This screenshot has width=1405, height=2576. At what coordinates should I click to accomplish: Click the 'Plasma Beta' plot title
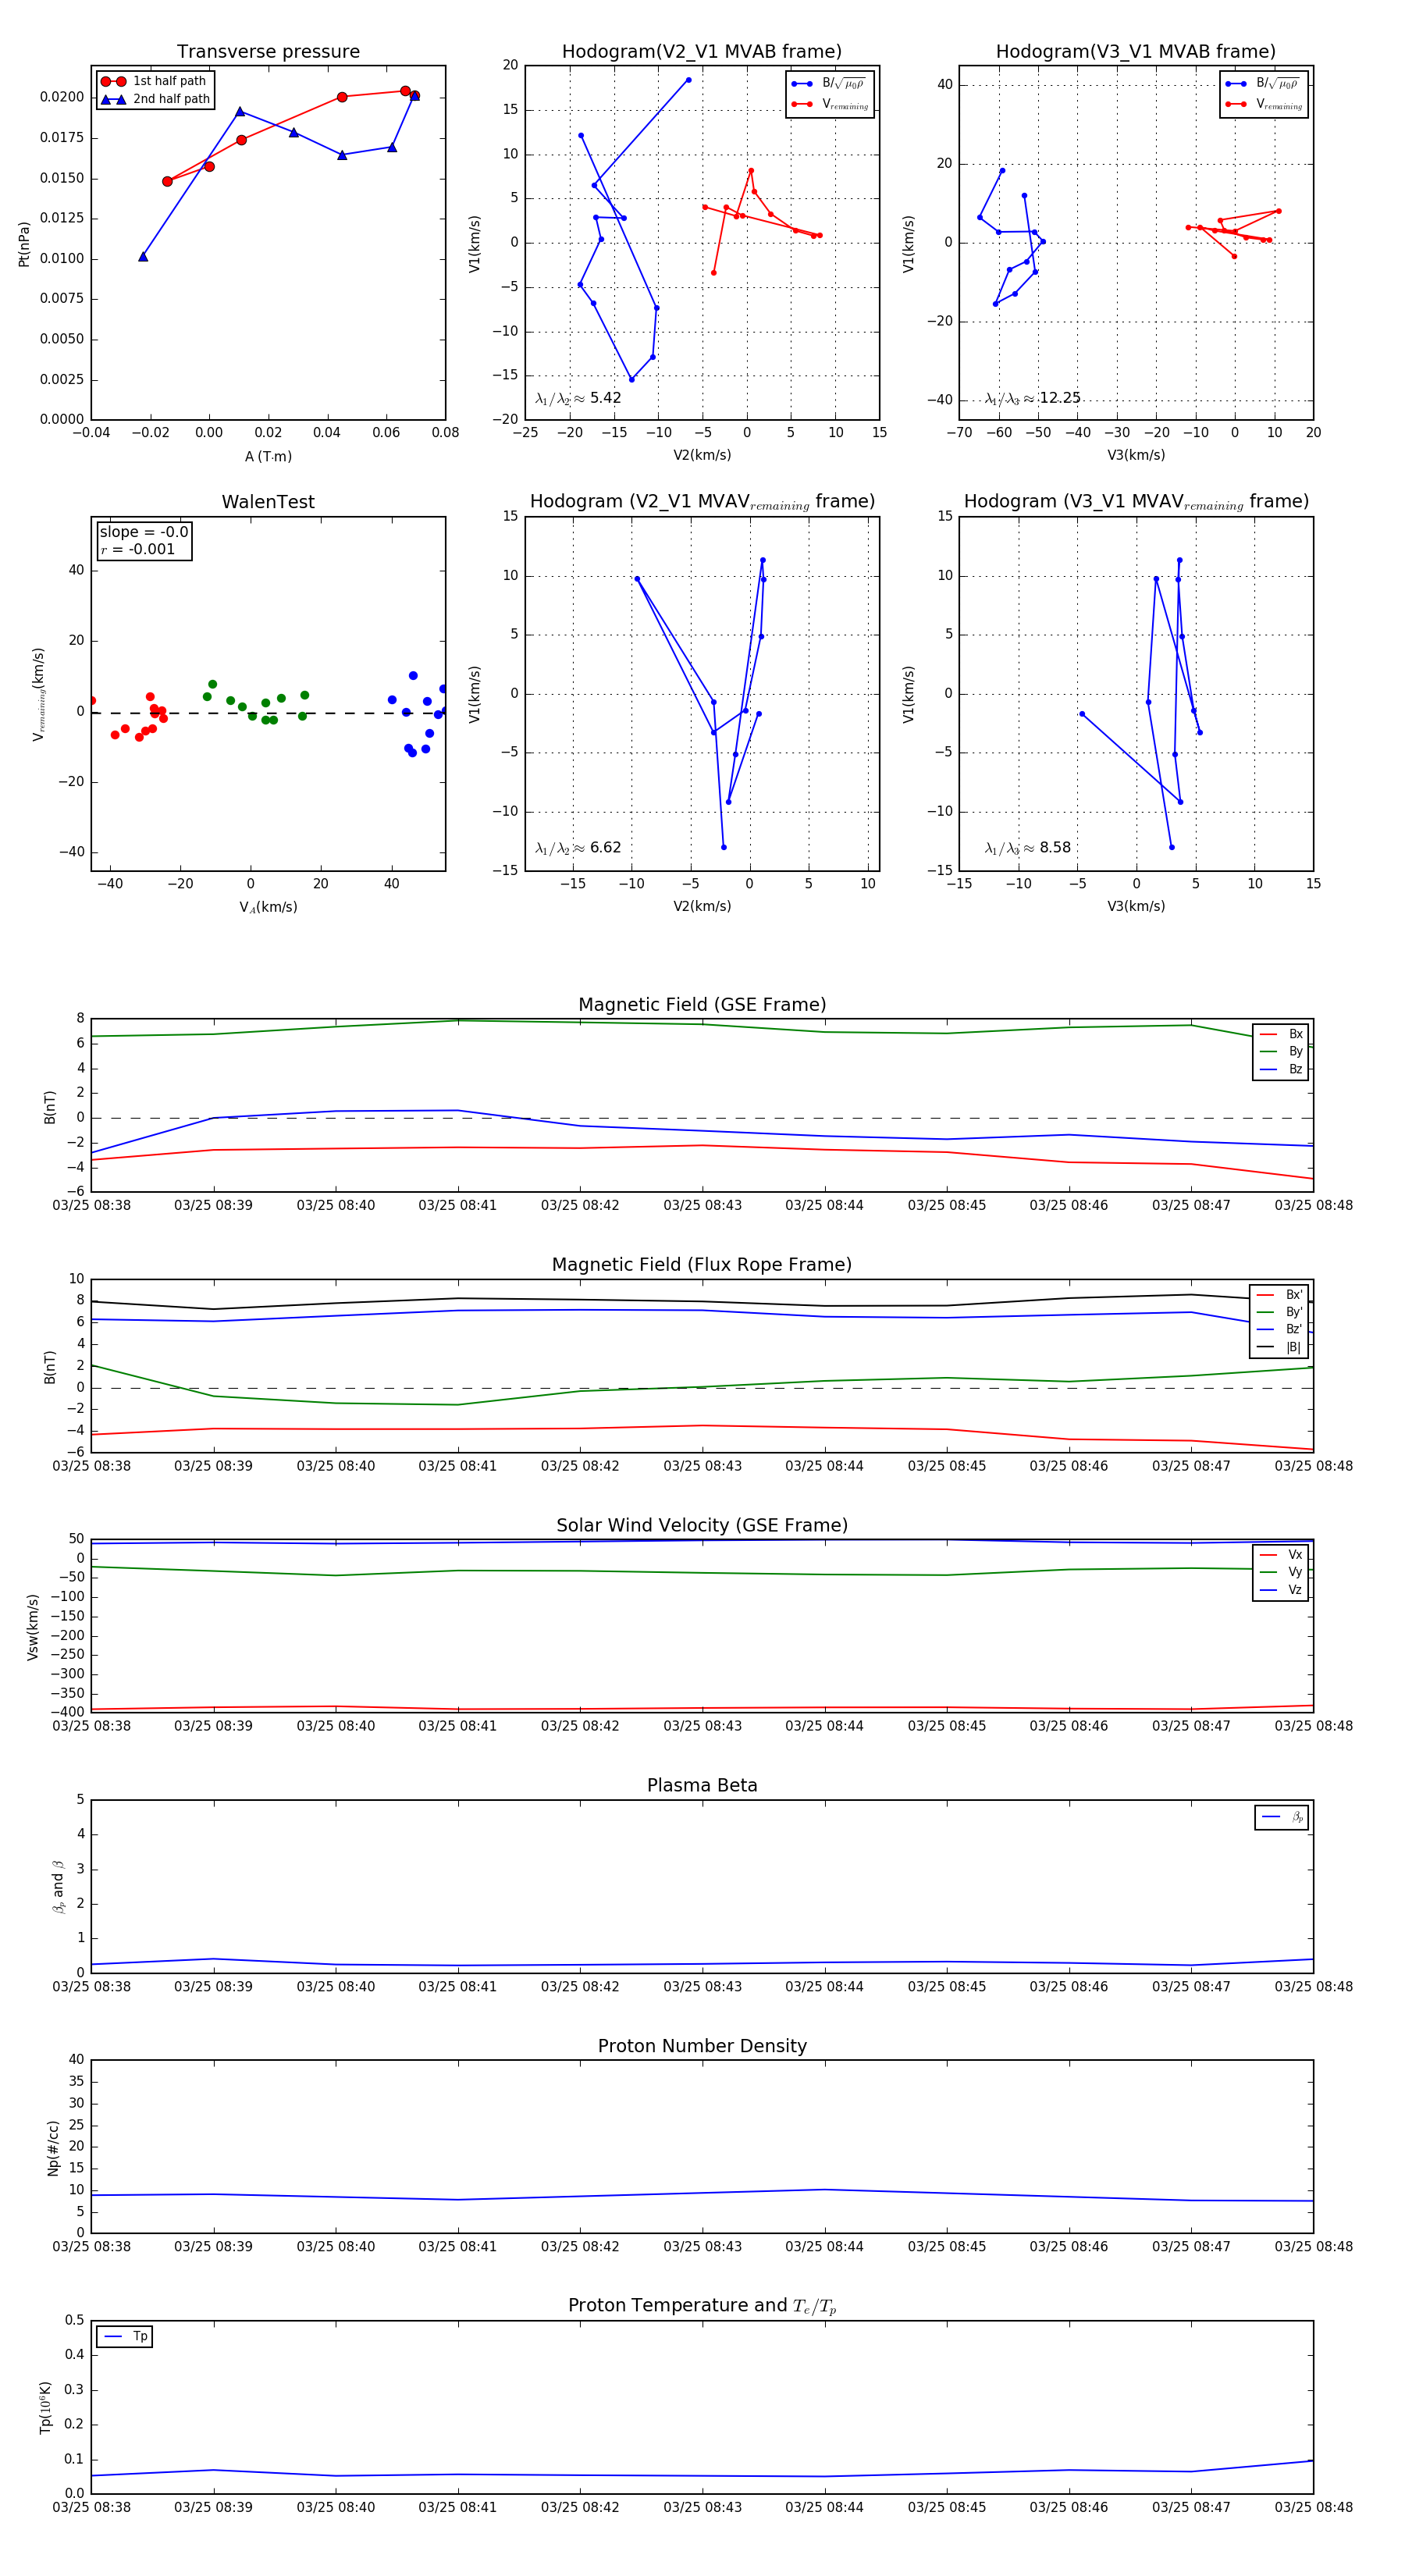point(702,1785)
